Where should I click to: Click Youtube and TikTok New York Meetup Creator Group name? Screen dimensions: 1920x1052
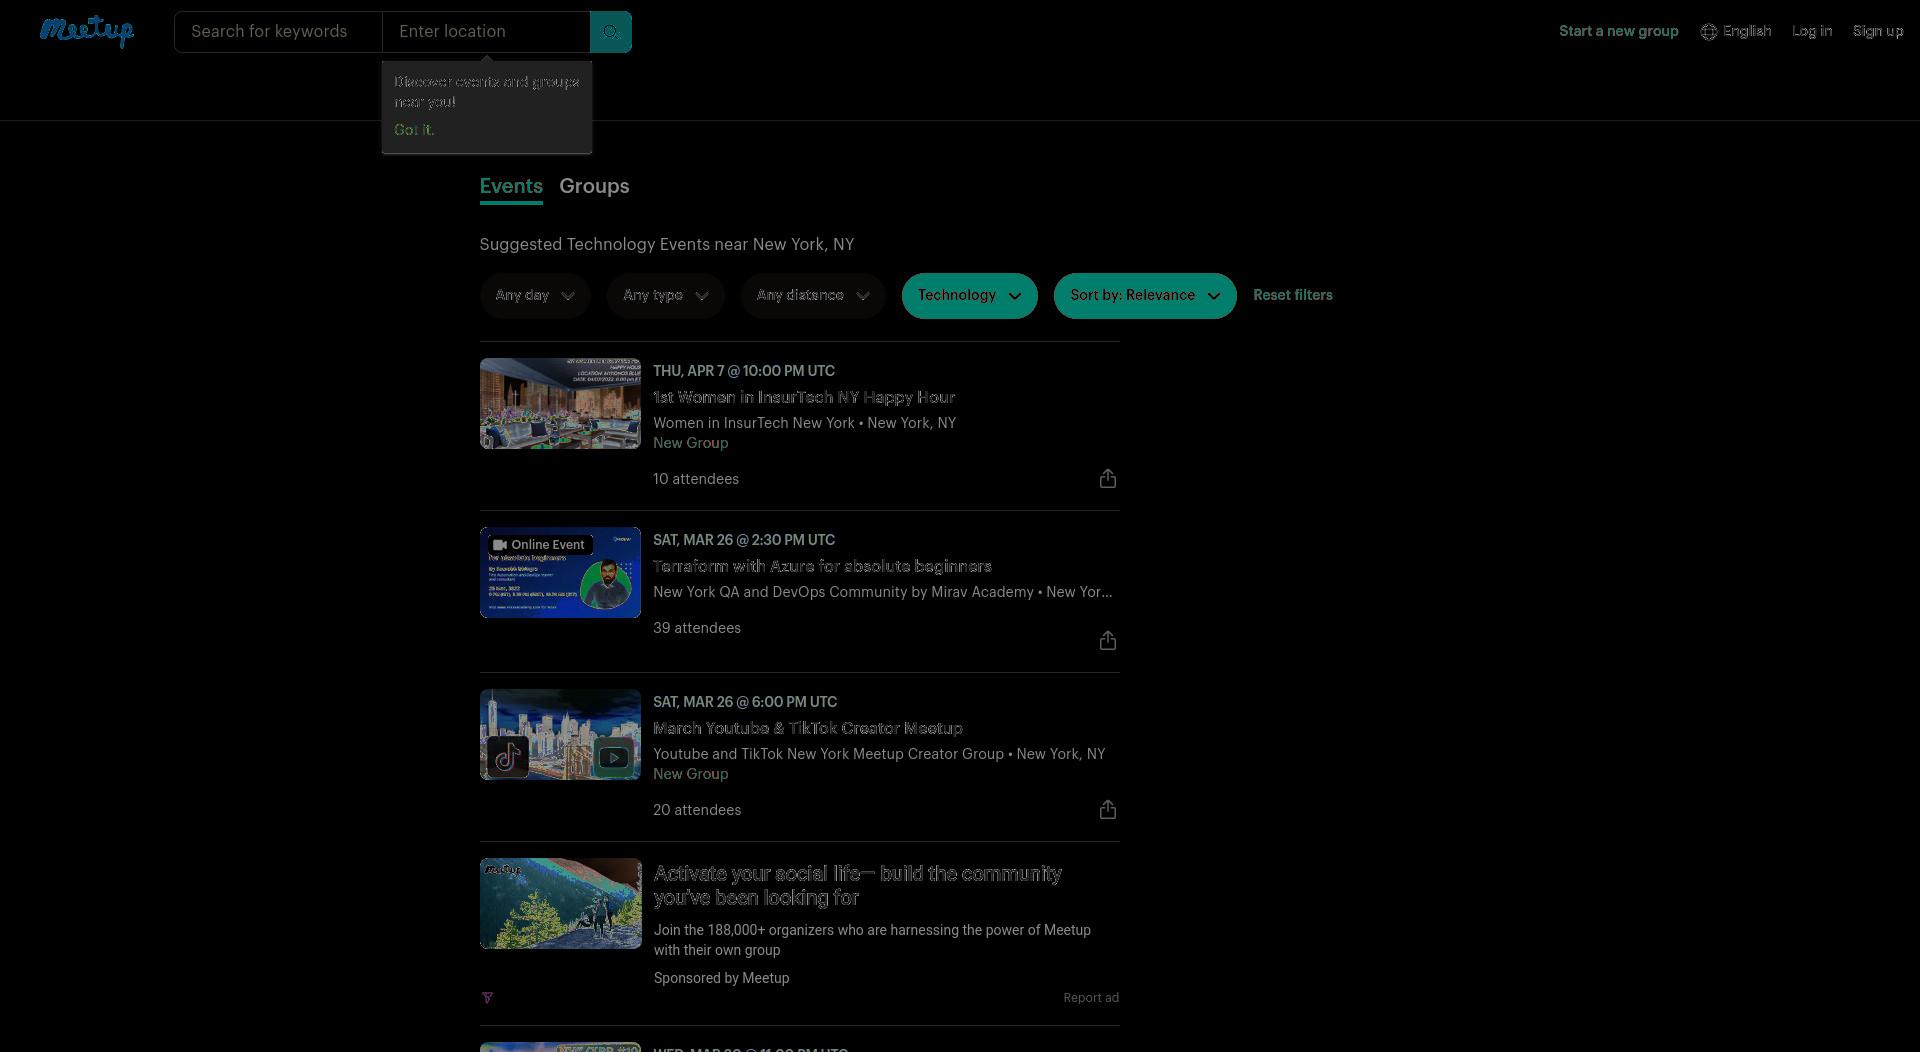(828, 755)
